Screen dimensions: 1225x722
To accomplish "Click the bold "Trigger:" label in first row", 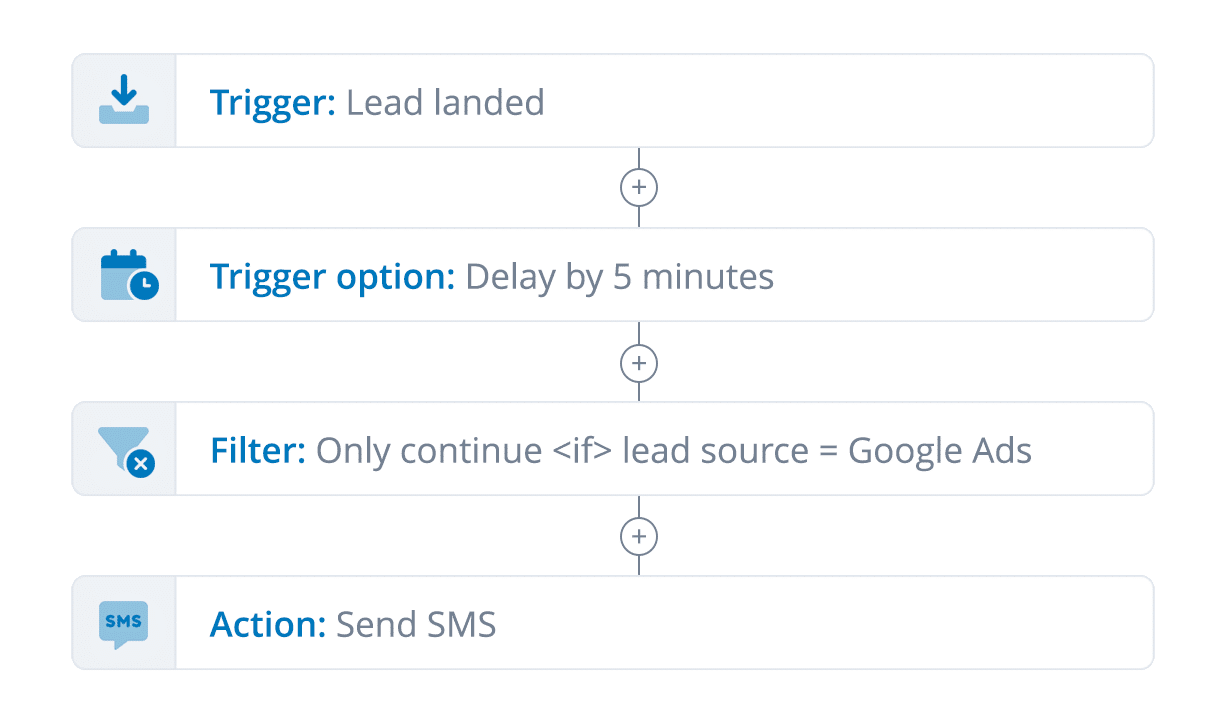I will [273, 102].
